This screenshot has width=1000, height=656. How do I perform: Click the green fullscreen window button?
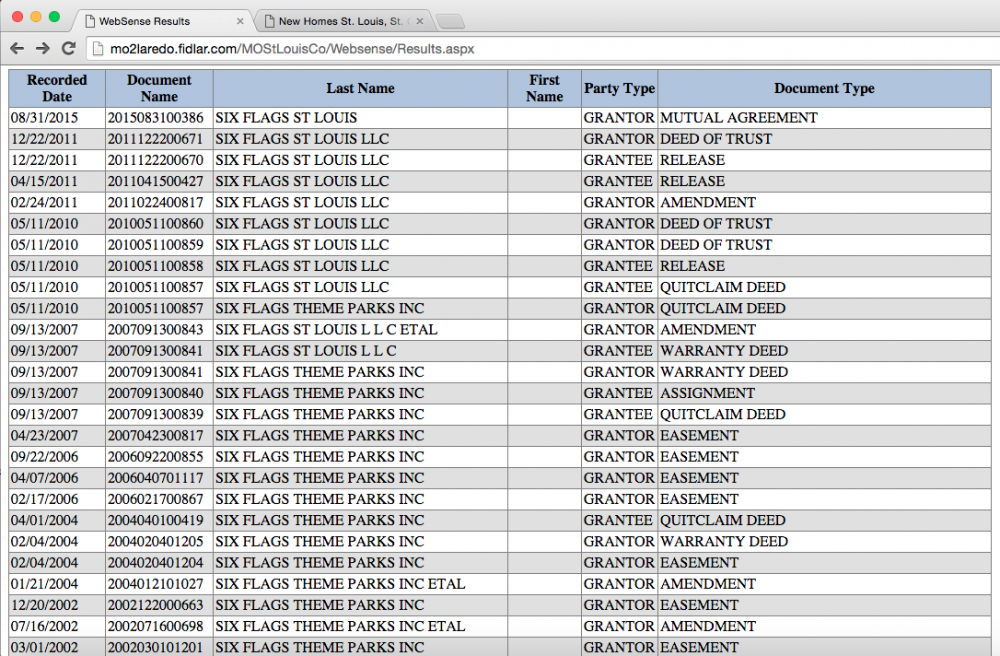pos(54,17)
